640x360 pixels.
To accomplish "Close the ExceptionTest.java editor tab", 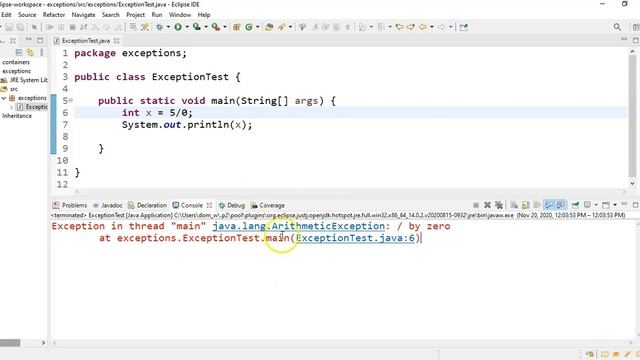I will (x=117, y=41).
